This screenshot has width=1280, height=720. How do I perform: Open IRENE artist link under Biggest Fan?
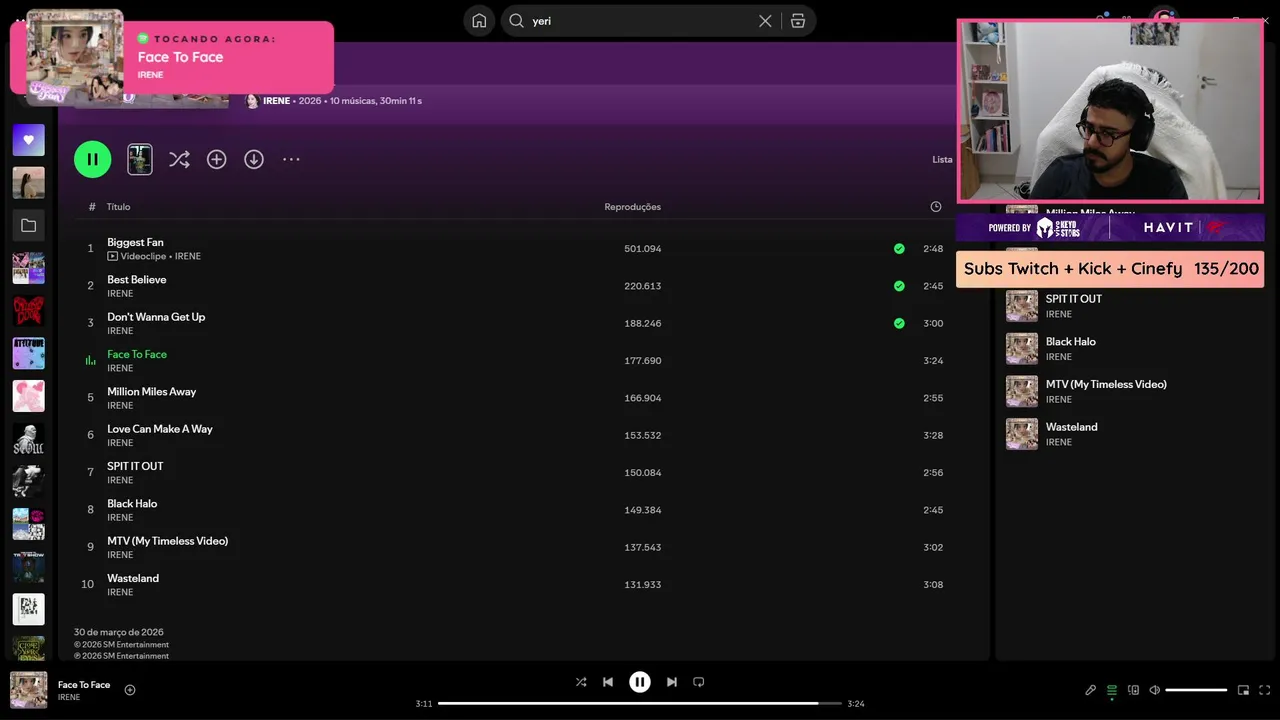(188, 256)
